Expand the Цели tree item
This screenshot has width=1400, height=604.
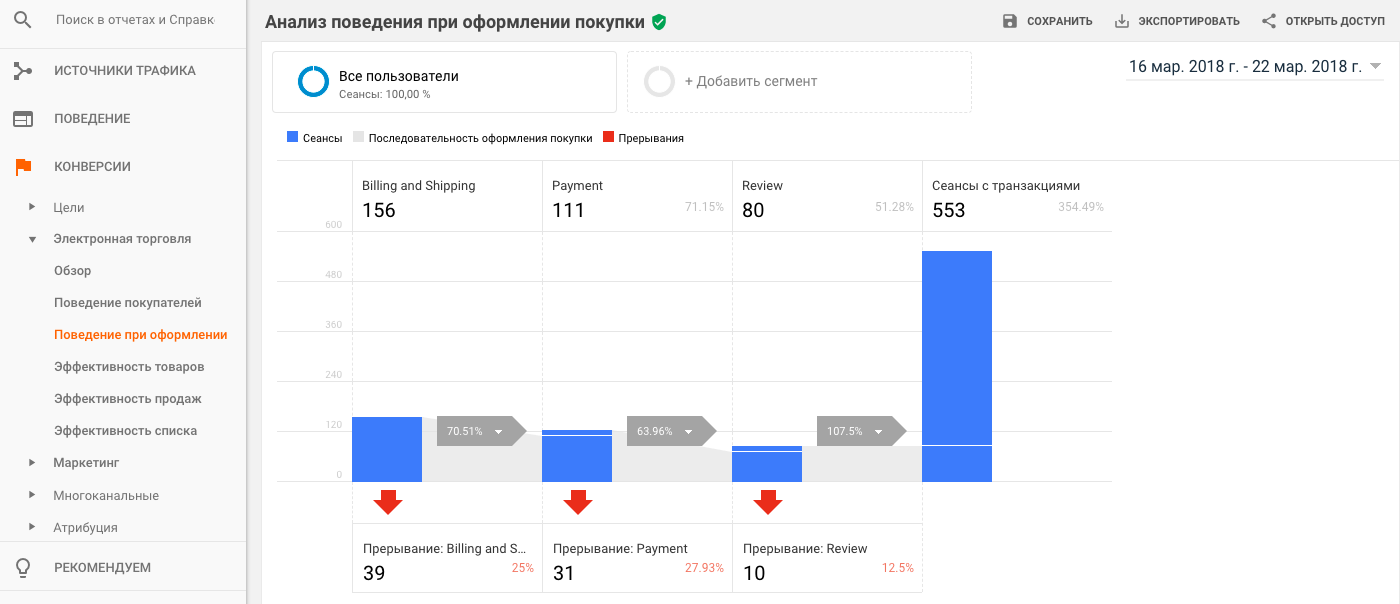pyautogui.click(x=32, y=208)
